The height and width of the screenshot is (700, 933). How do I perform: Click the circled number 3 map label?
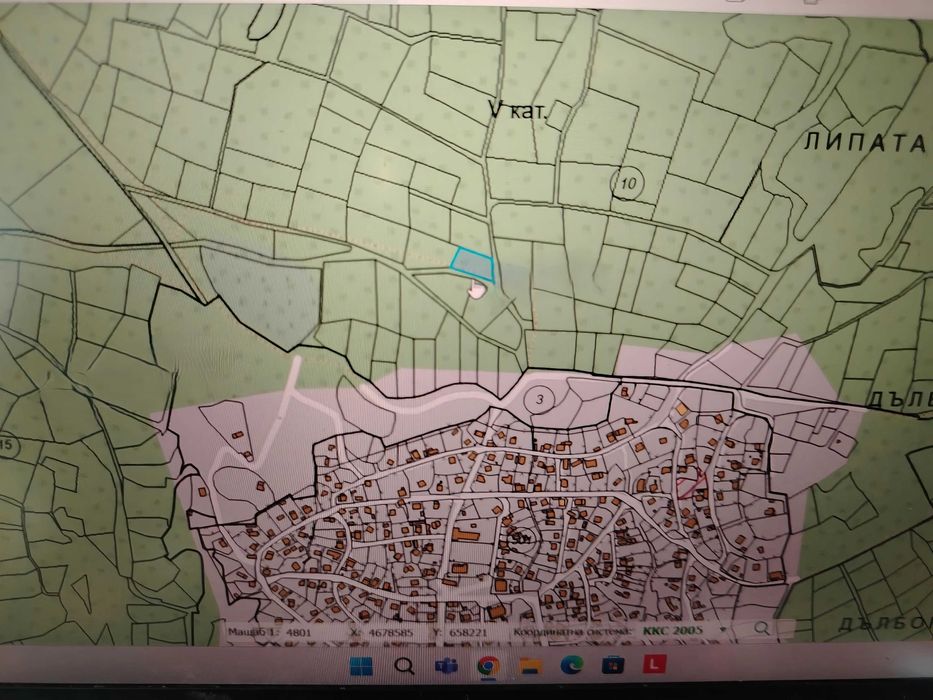pyautogui.click(x=540, y=399)
